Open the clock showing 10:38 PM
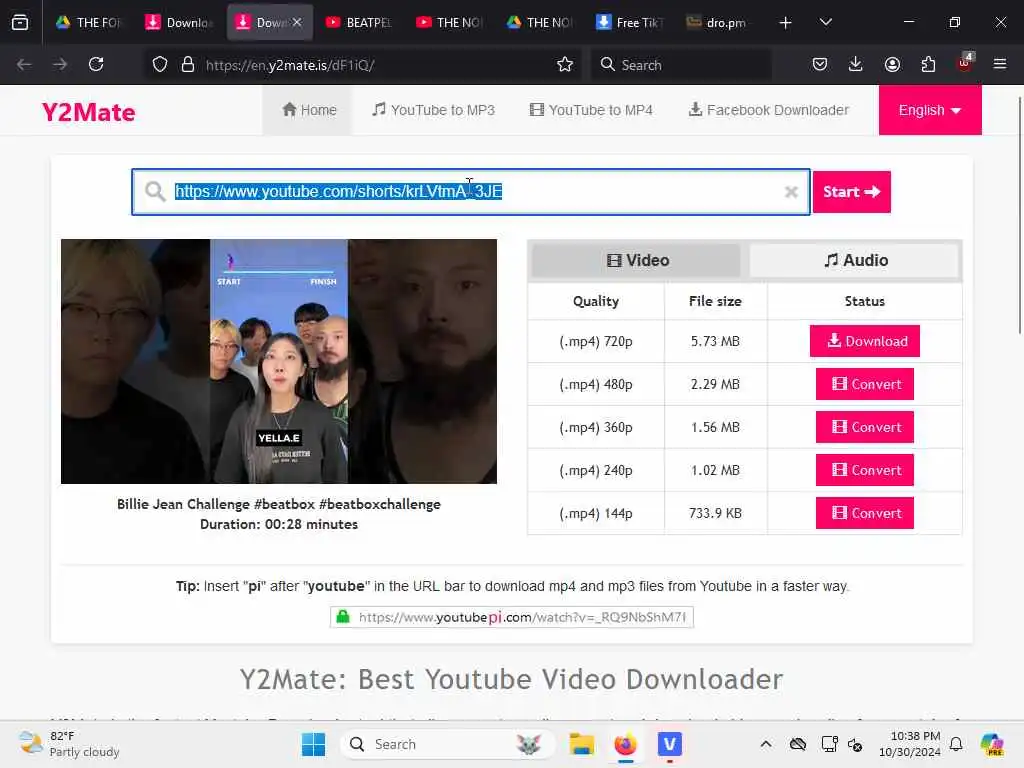This screenshot has height=768, width=1024. point(909,744)
